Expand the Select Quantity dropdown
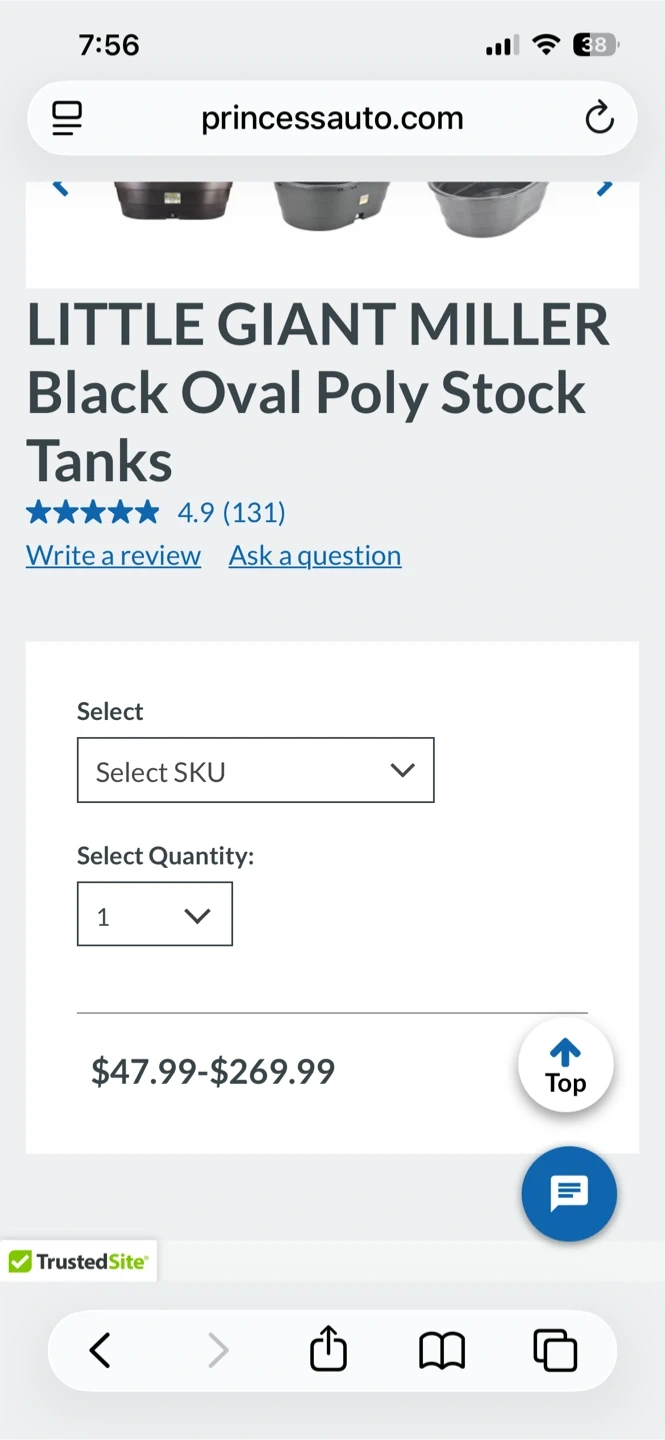Viewport: 665px width, 1440px height. [155, 914]
